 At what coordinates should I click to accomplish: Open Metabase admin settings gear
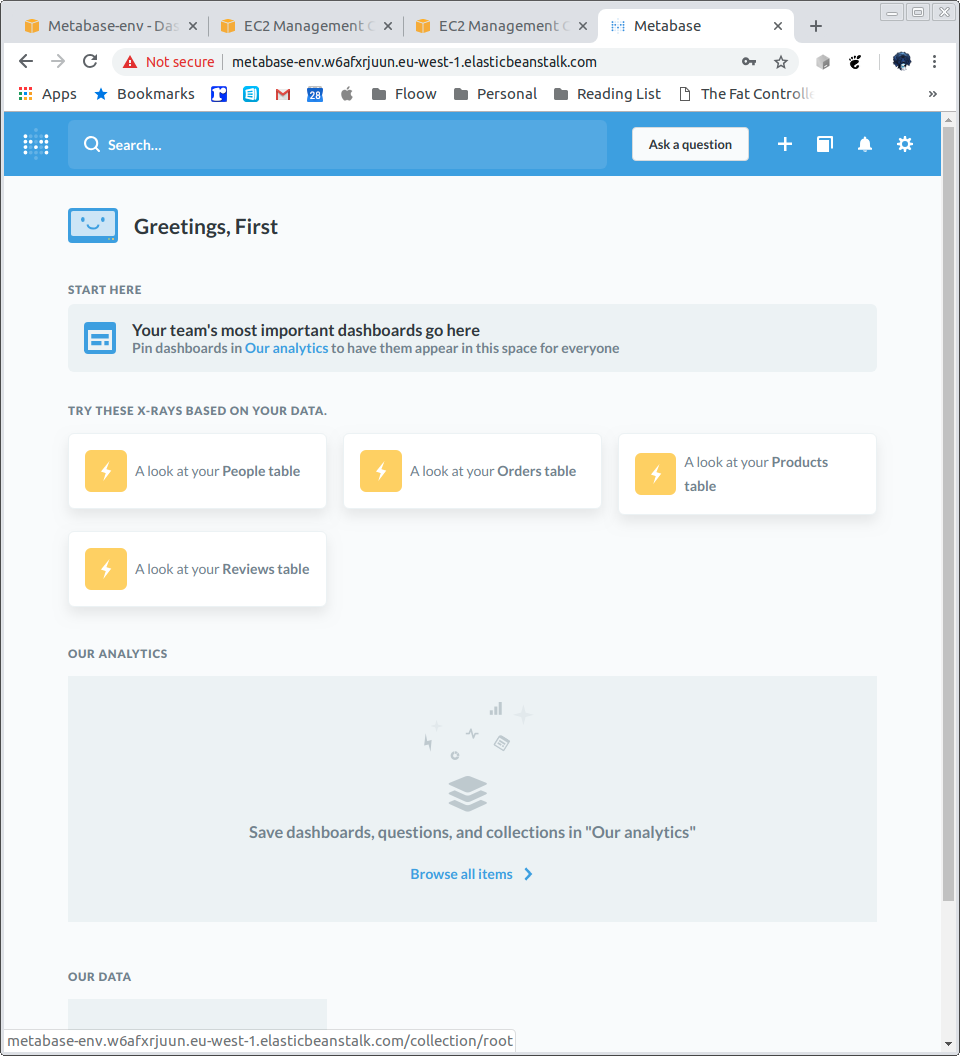coord(904,144)
